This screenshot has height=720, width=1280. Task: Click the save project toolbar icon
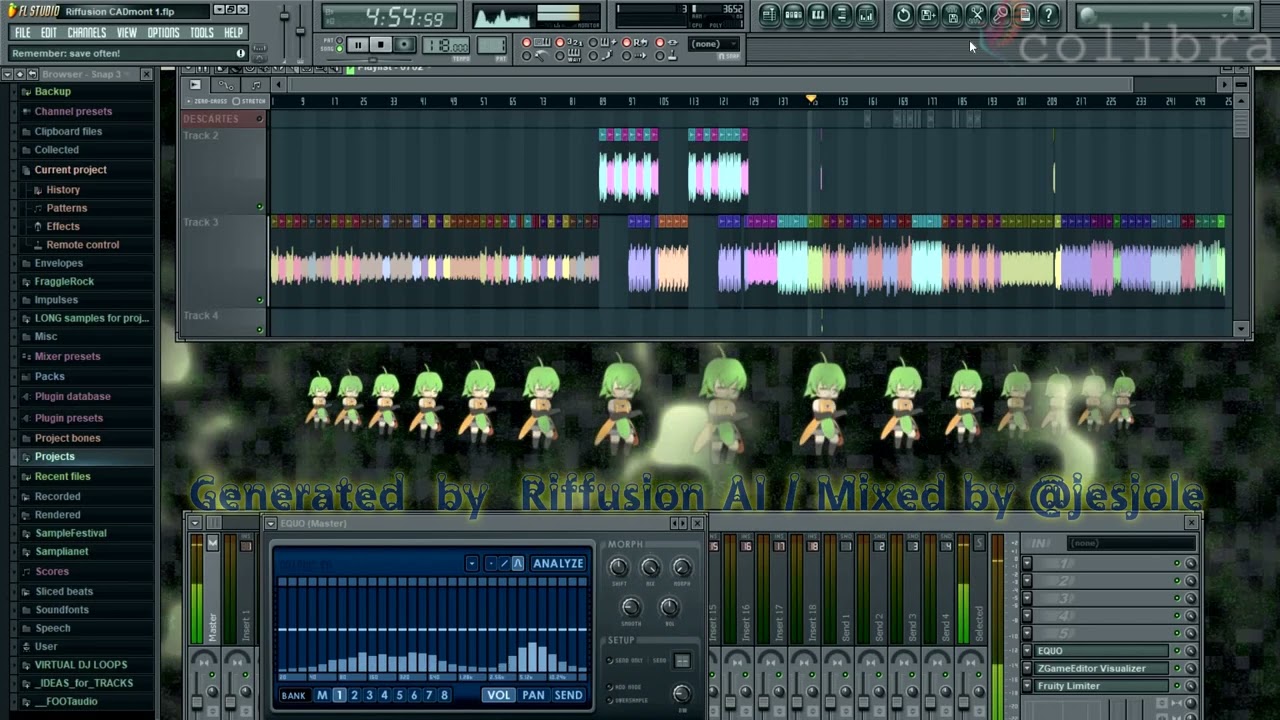pos(952,14)
